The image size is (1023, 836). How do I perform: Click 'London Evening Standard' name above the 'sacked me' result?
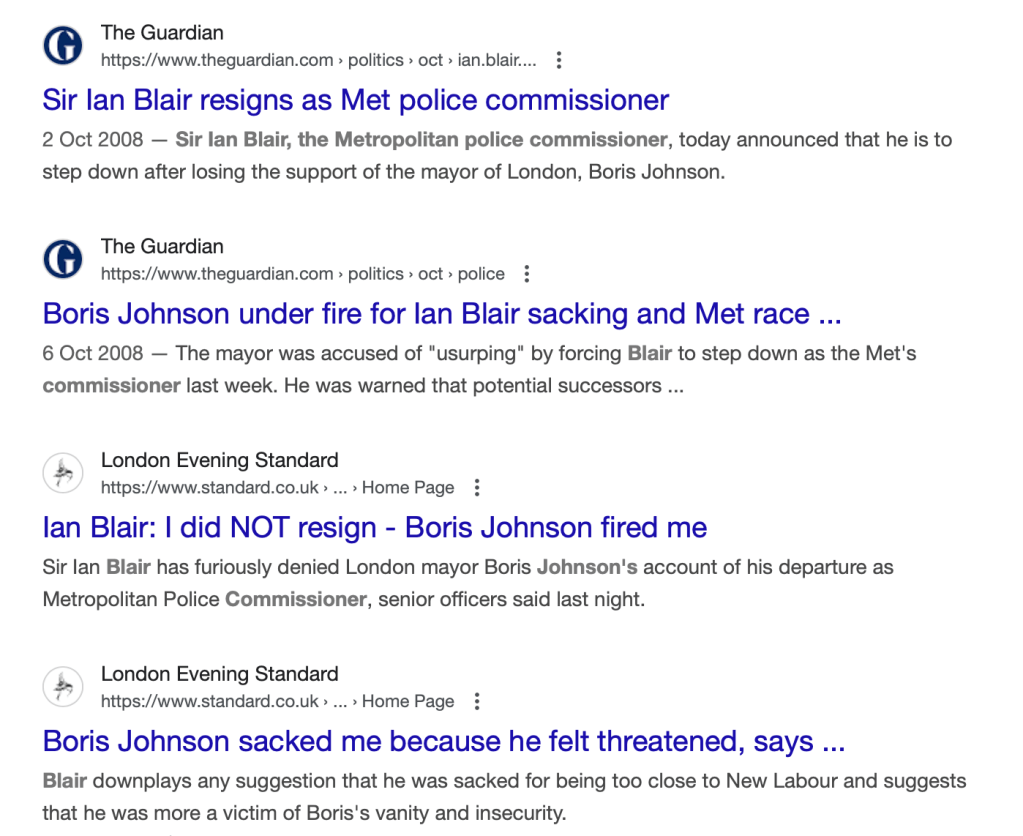pyautogui.click(x=219, y=674)
